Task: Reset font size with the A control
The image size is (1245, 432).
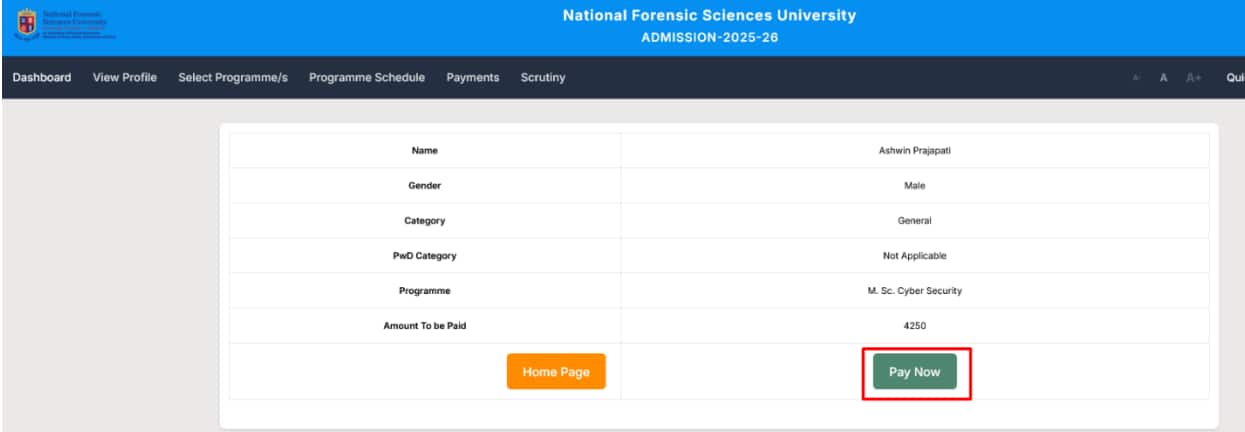Action: 1164,78
